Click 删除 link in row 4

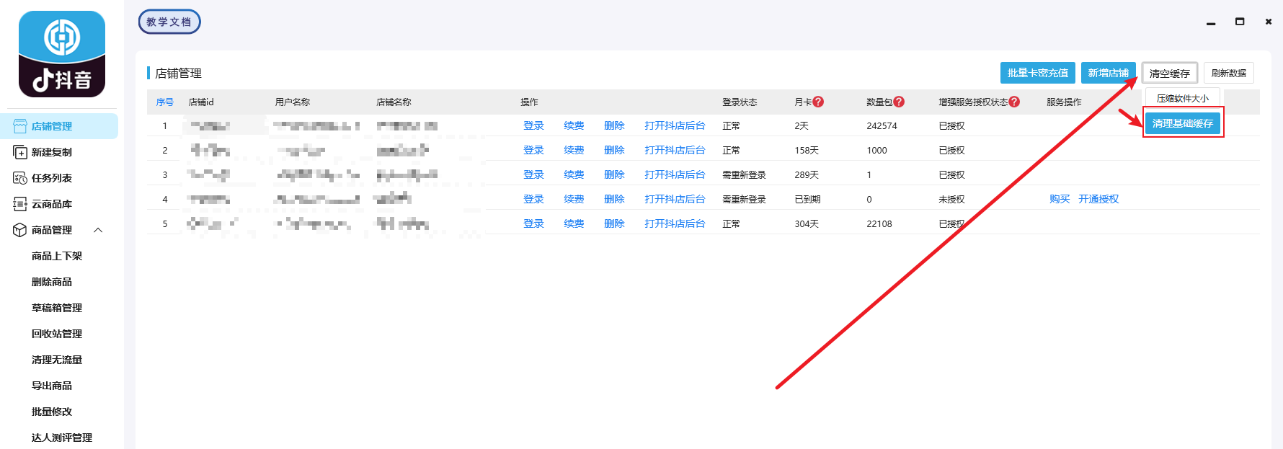tap(614, 199)
